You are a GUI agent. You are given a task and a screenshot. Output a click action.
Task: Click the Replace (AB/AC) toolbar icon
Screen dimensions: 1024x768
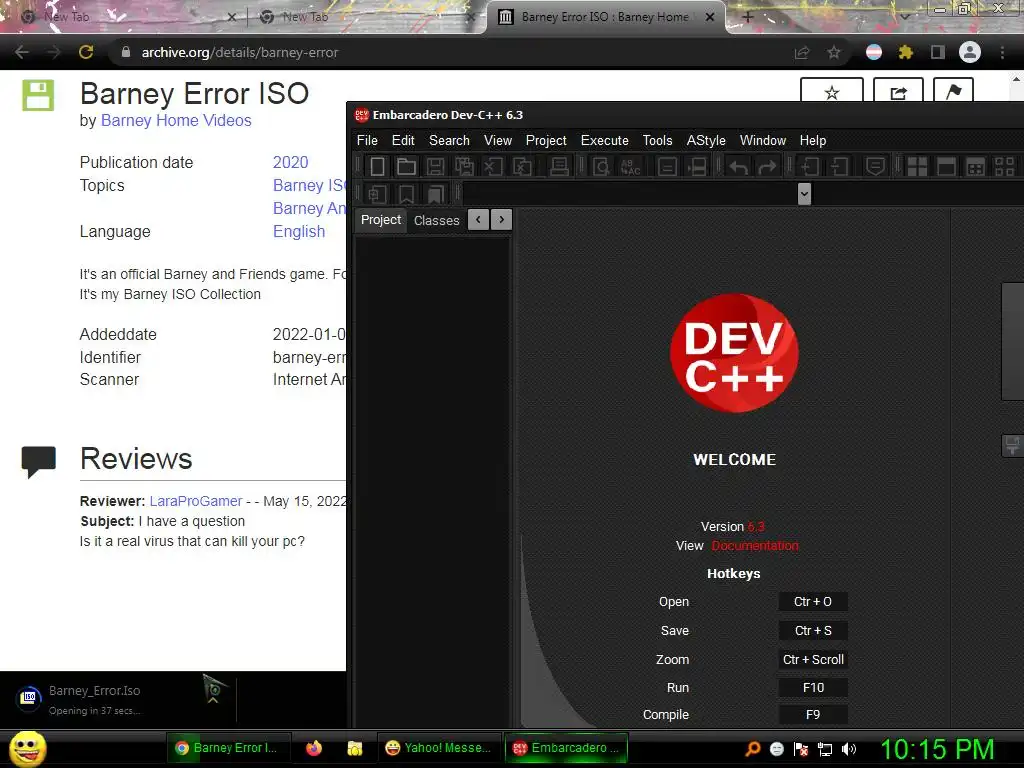click(x=630, y=167)
